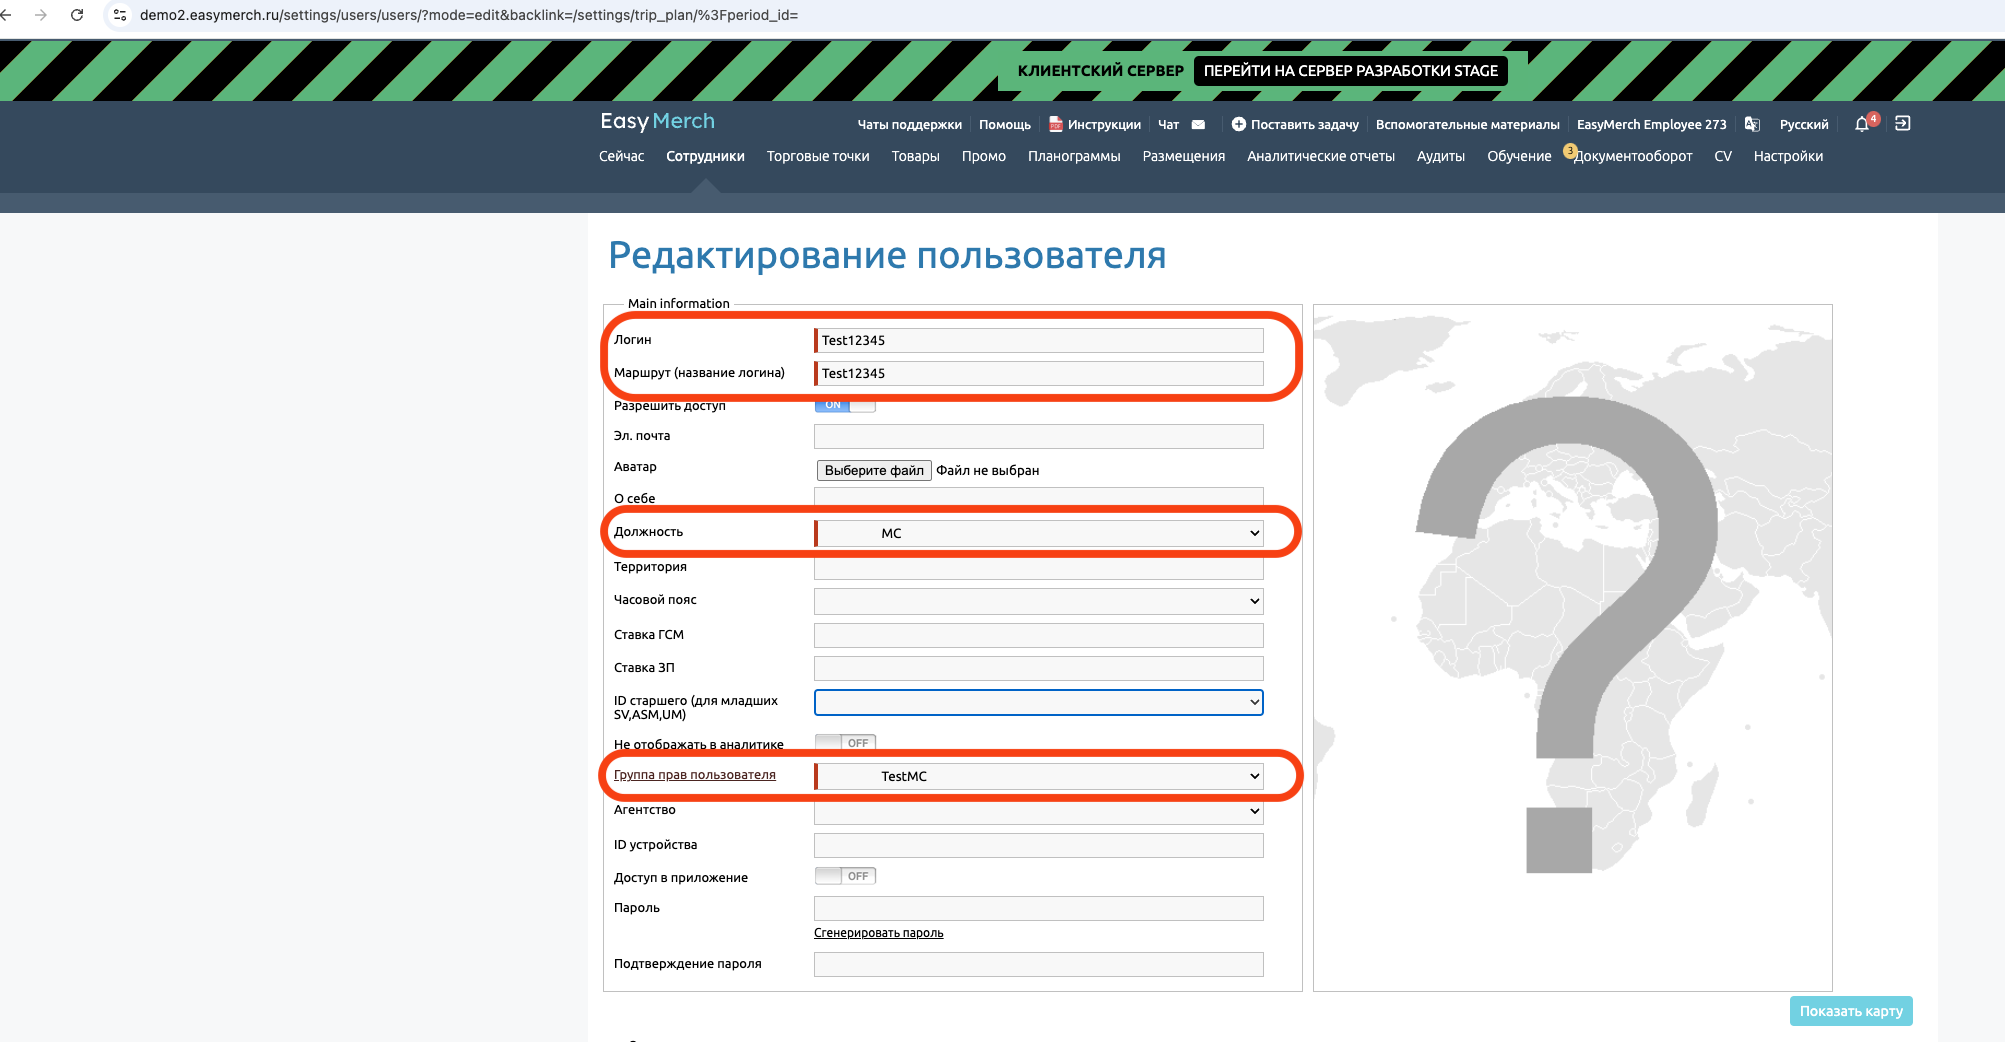Click the Эл. почта input field
Image resolution: width=2005 pixels, height=1042 pixels.
[x=1039, y=436]
